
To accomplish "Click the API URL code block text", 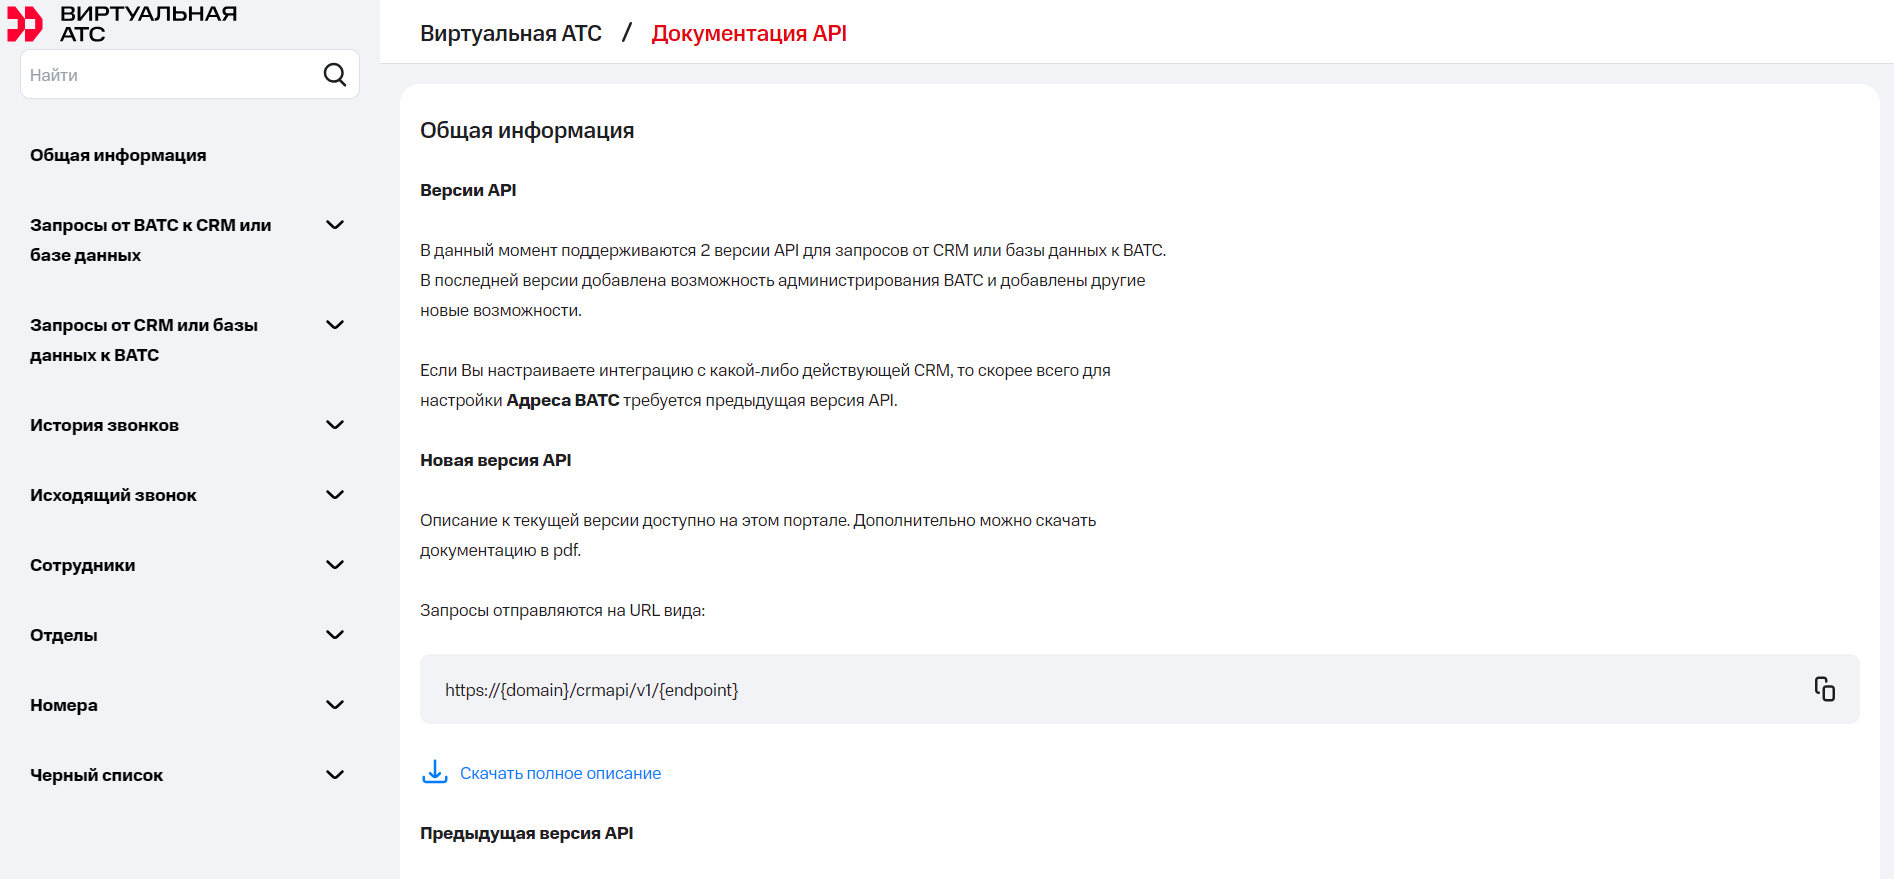I will pyautogui.click(x=592, y=690).
